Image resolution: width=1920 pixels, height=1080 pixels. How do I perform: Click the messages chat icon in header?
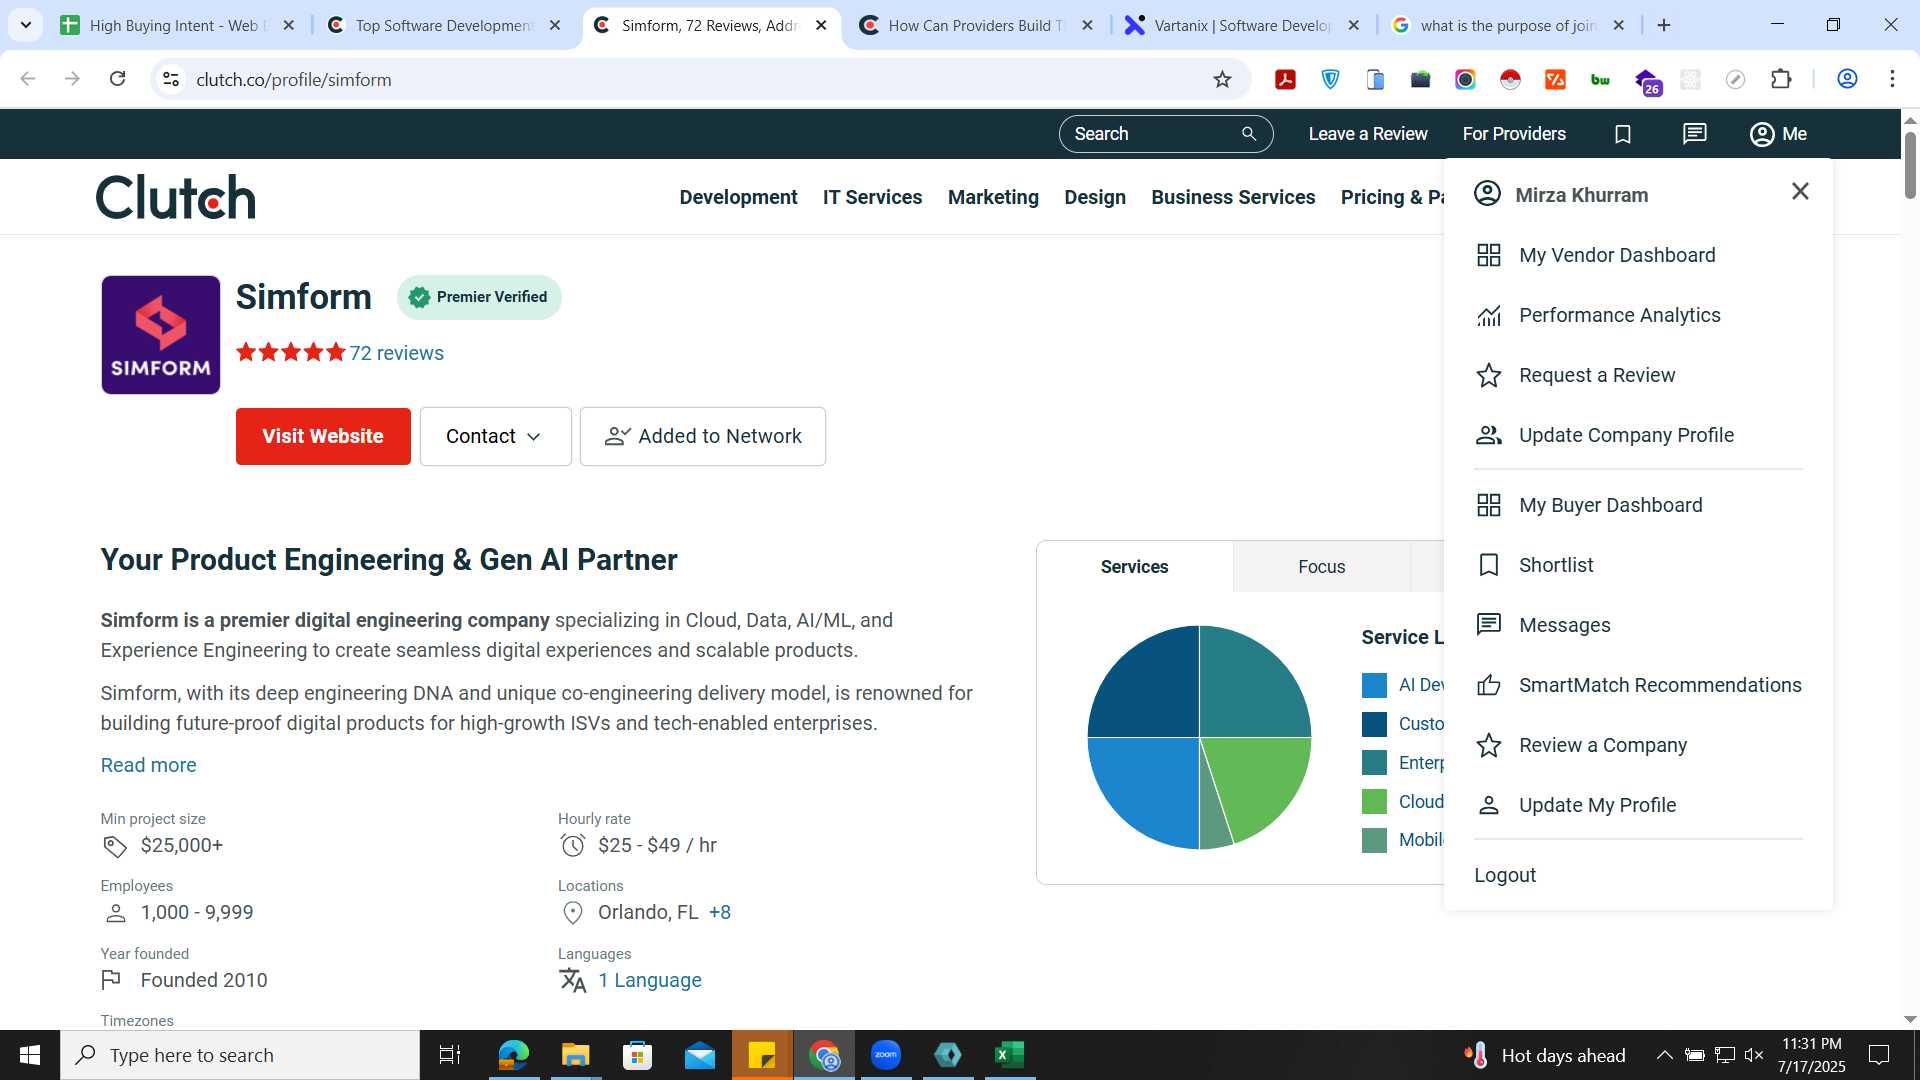point(1694,134)
